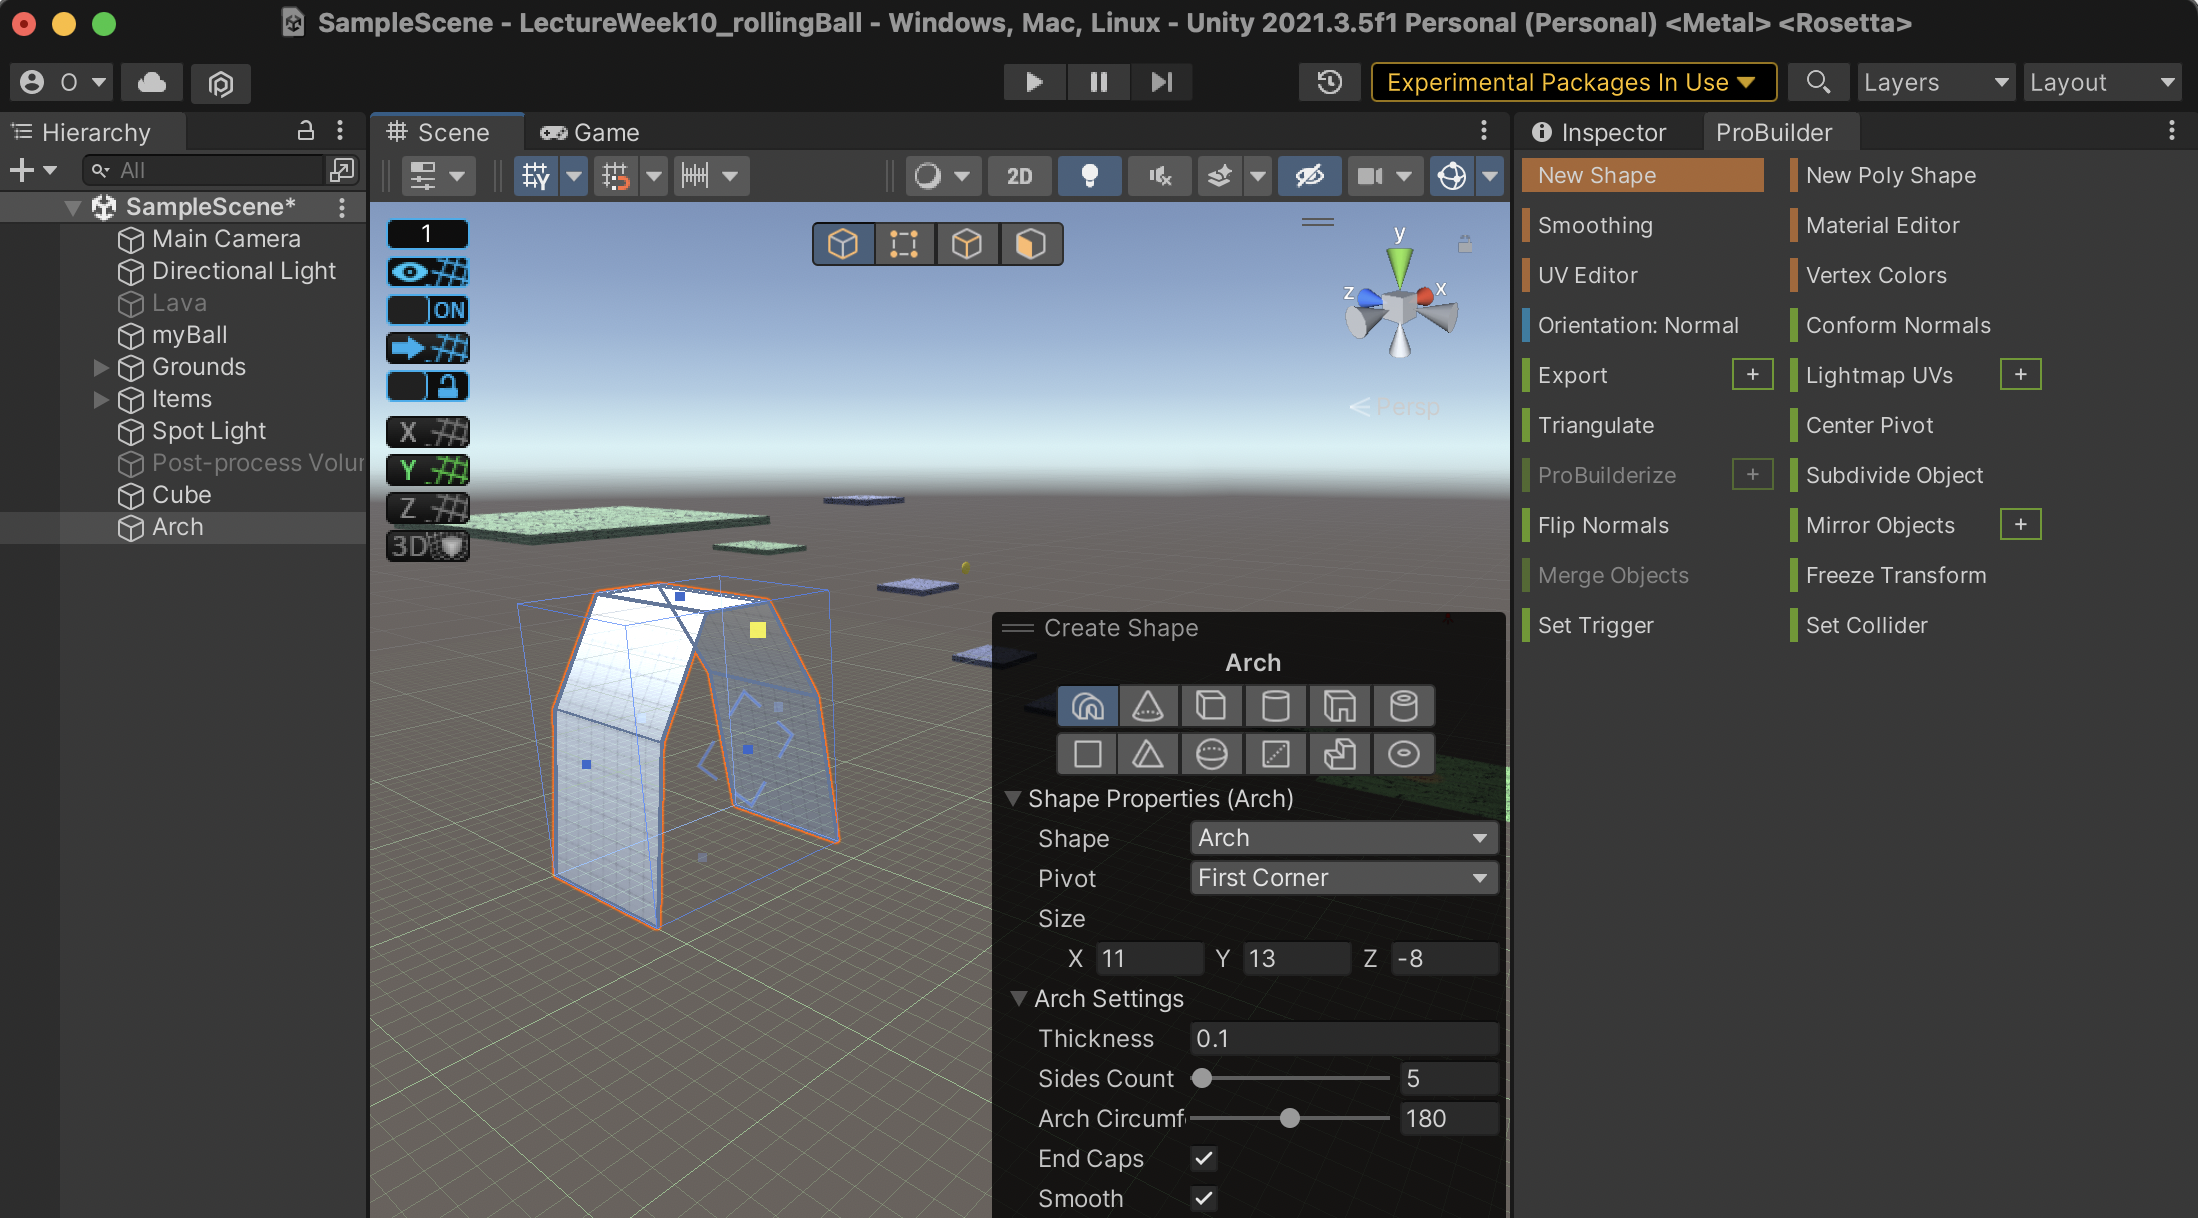Switch to ProBuilder Vertex selection mode
Screen dimensions: 2198x1218
[905, 244]
